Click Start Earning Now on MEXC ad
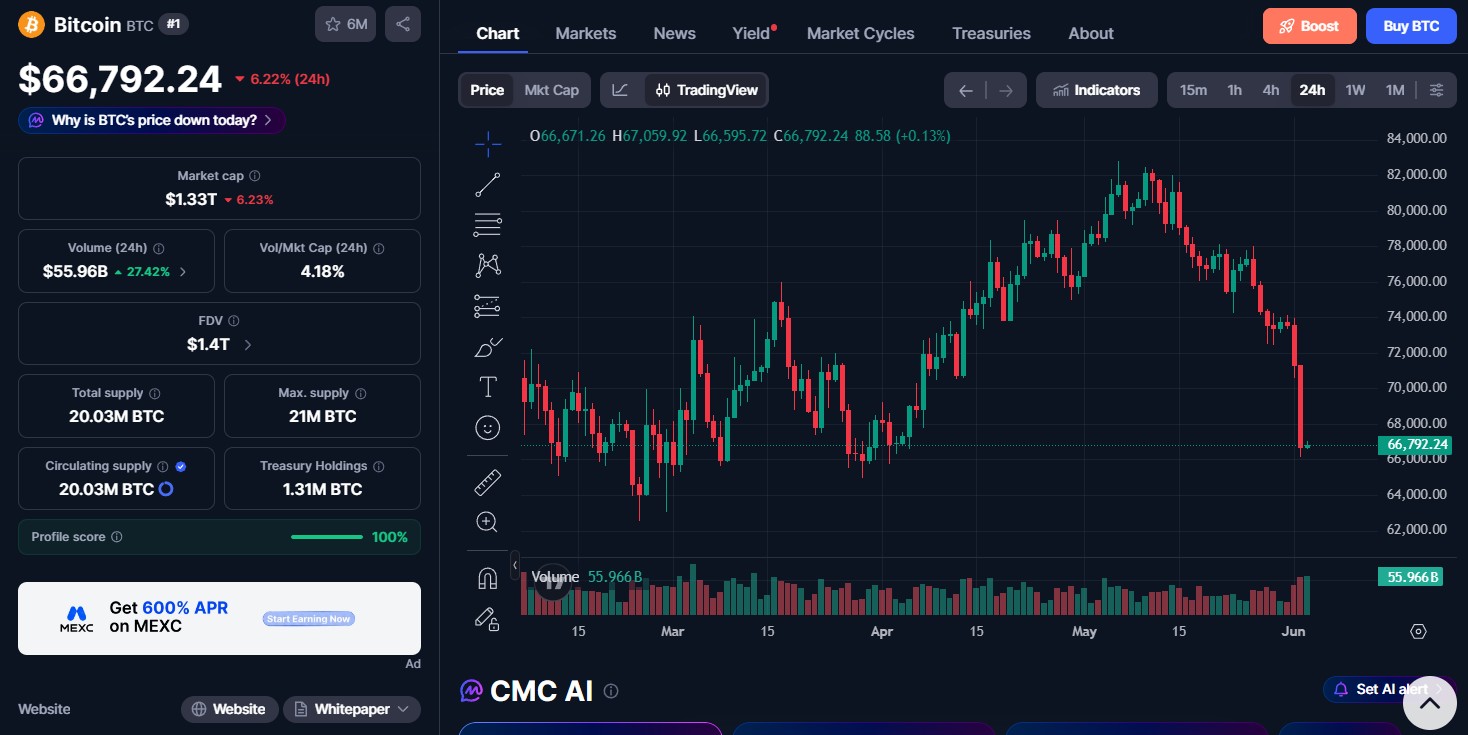The image size is (1468, 735). coord(309,619)
